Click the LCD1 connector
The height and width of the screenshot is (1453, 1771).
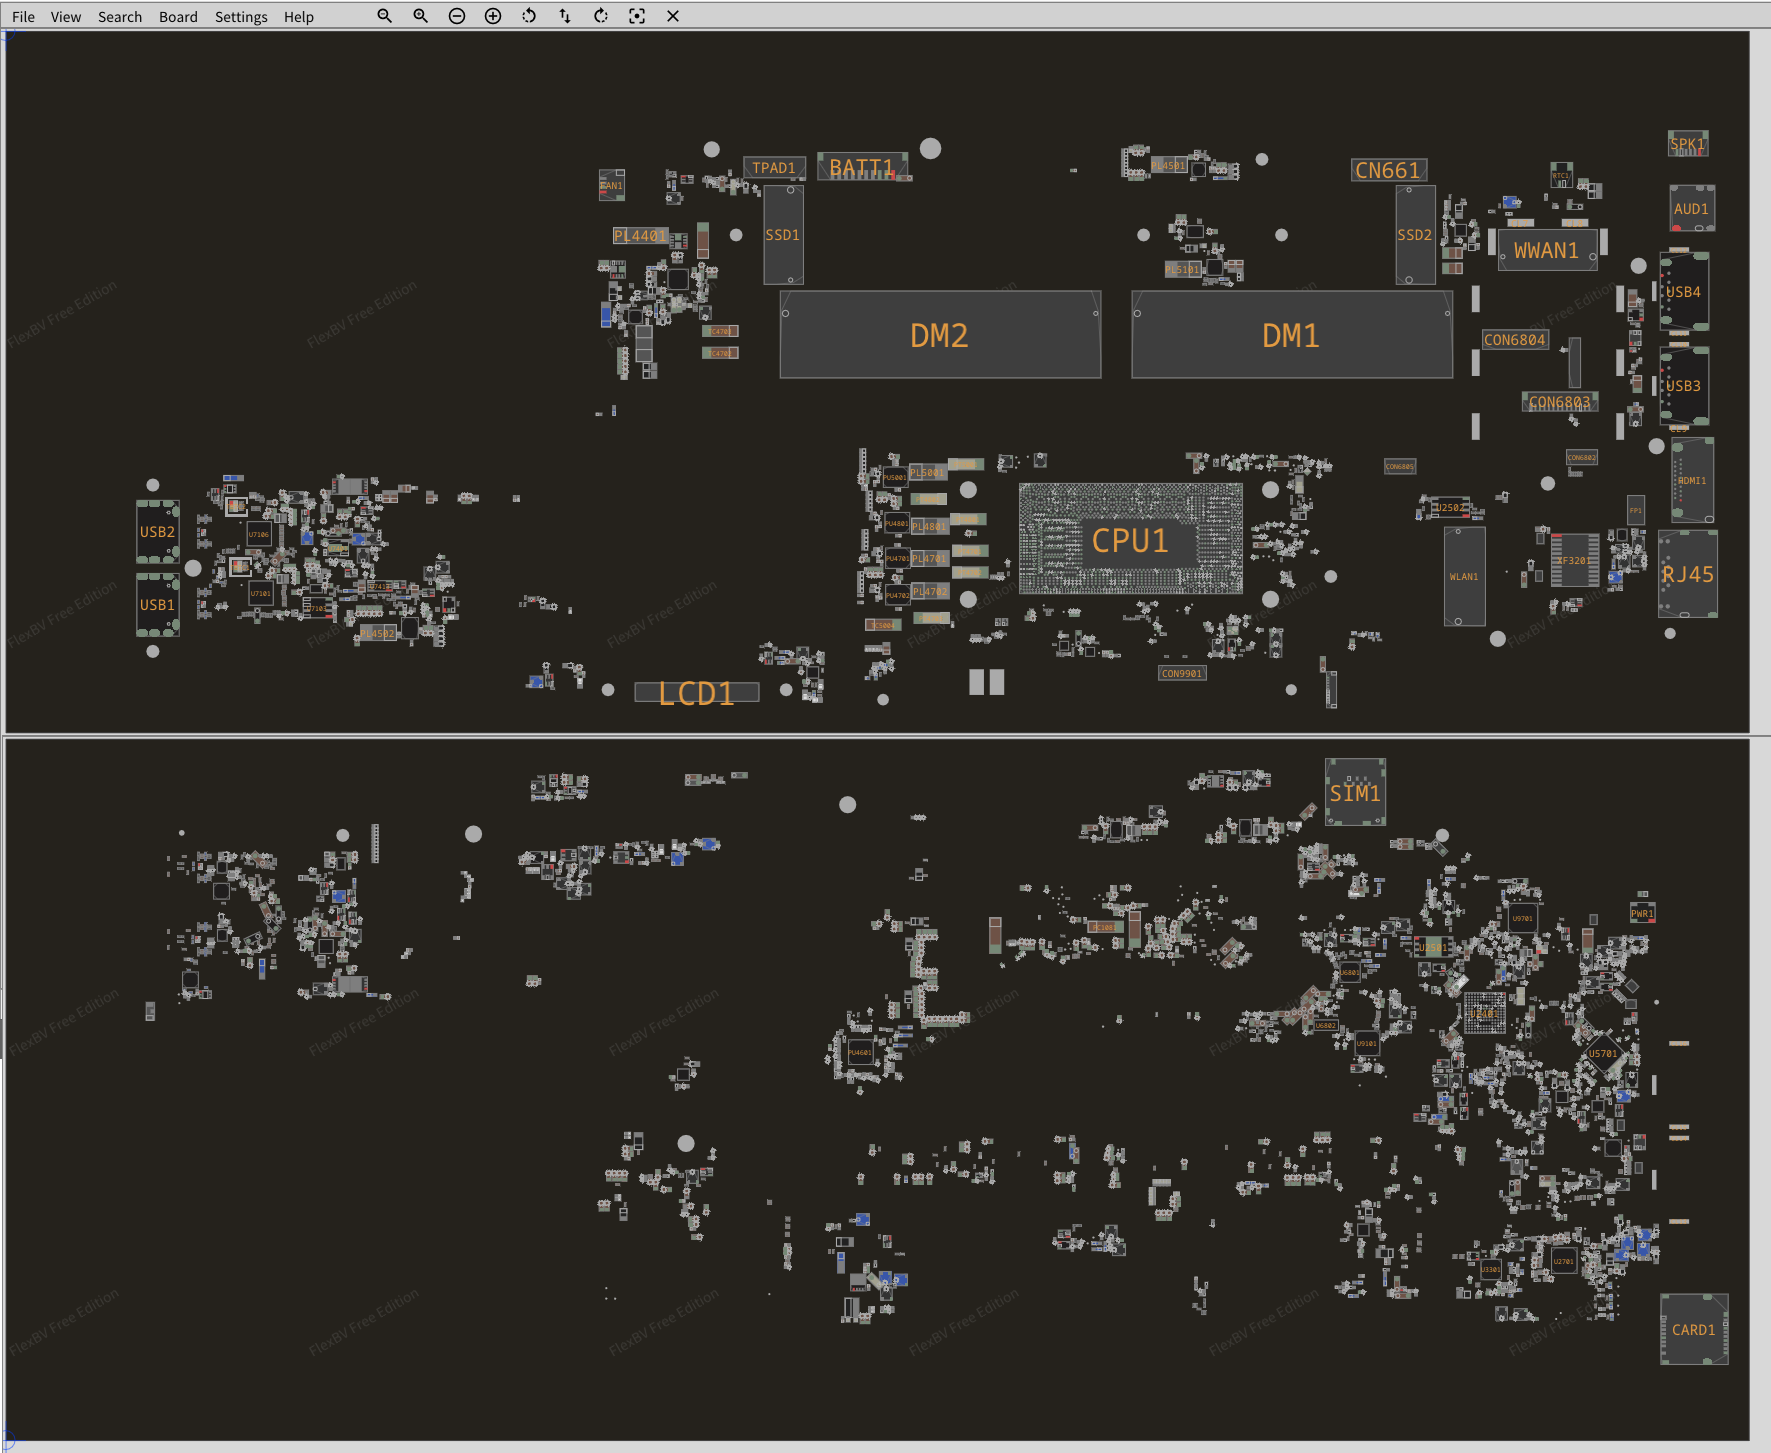tap(696, 692)
